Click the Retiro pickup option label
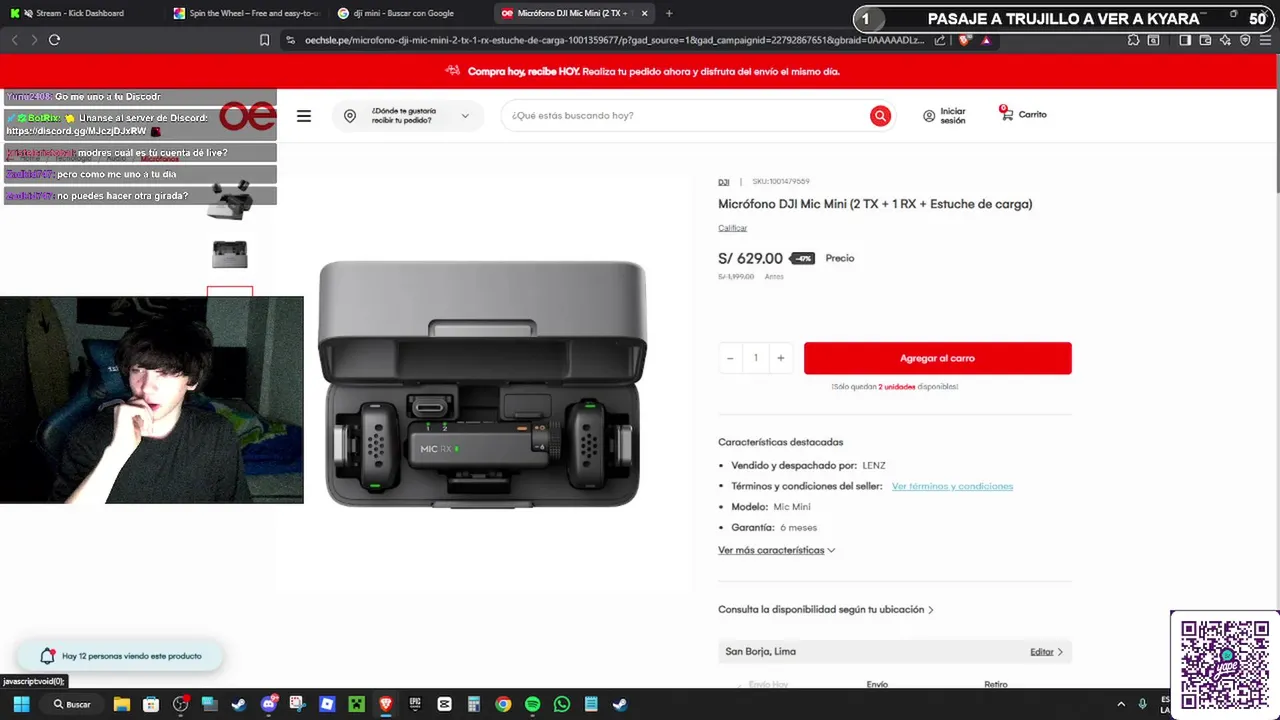 coord(995,685)
